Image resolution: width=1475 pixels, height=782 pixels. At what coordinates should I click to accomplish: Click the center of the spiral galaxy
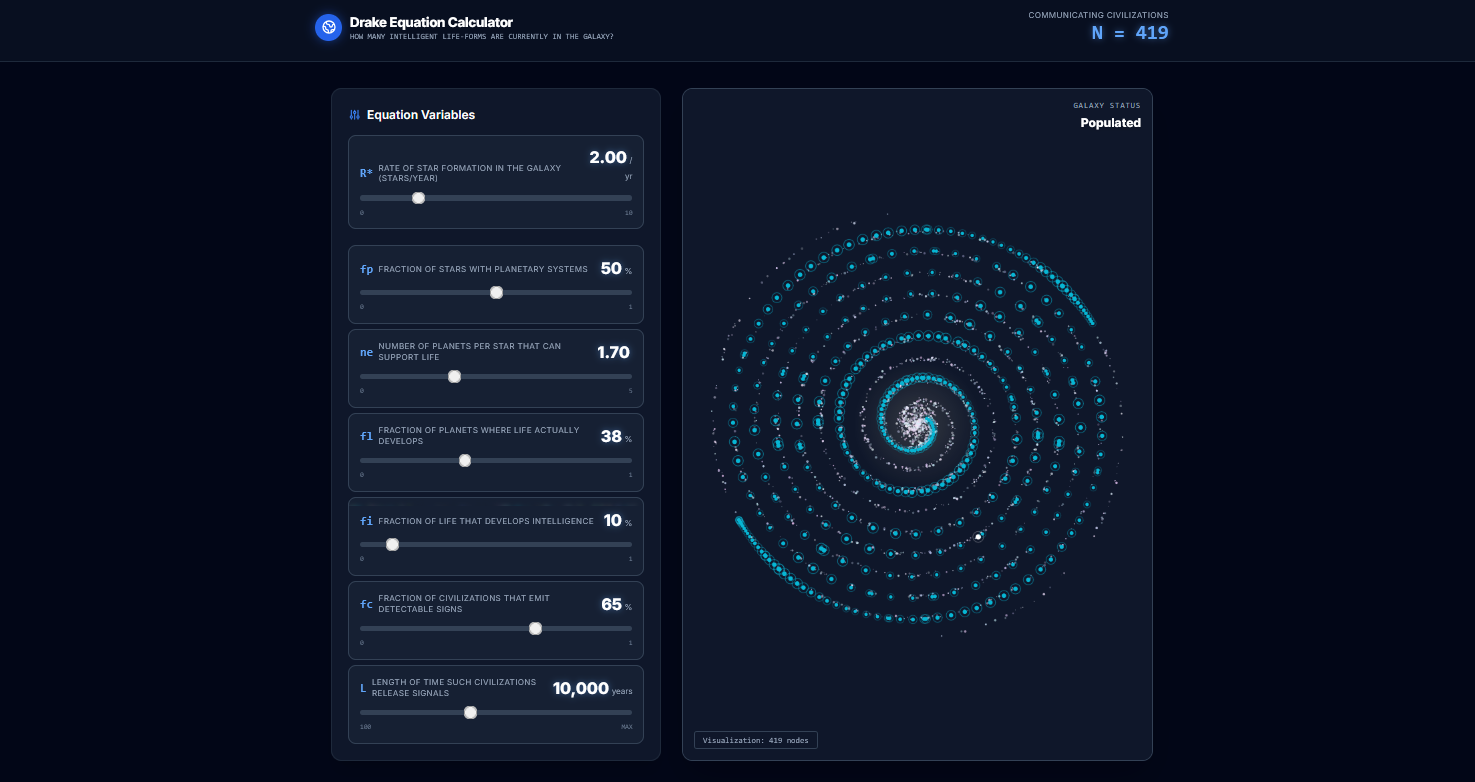[x=916, y=424]
